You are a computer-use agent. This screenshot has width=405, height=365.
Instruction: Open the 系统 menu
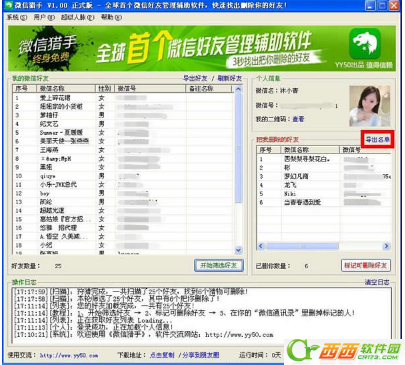click(x=17, y=17)
